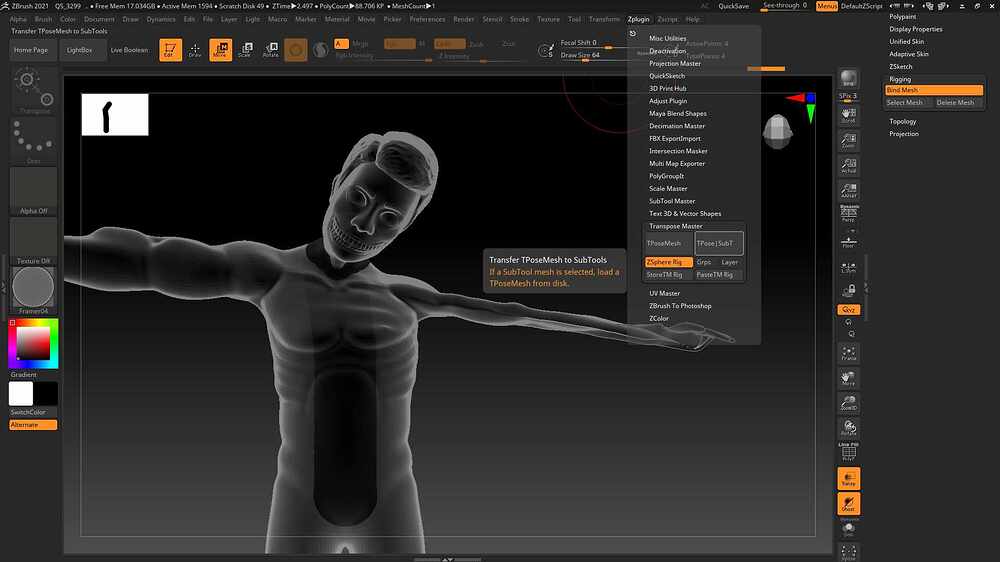Click the AAHalf icon
1000x562 pixels.
[849, 189]
